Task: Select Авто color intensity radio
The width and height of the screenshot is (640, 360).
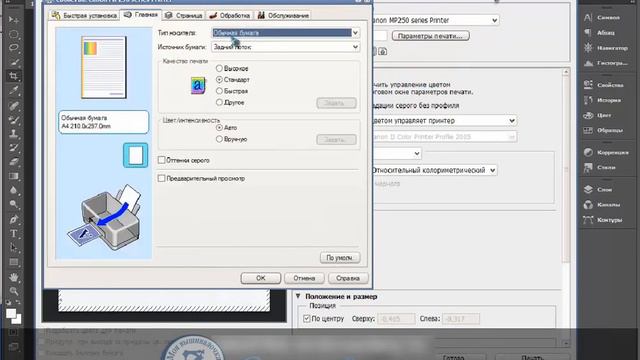Action: point(219,127)
